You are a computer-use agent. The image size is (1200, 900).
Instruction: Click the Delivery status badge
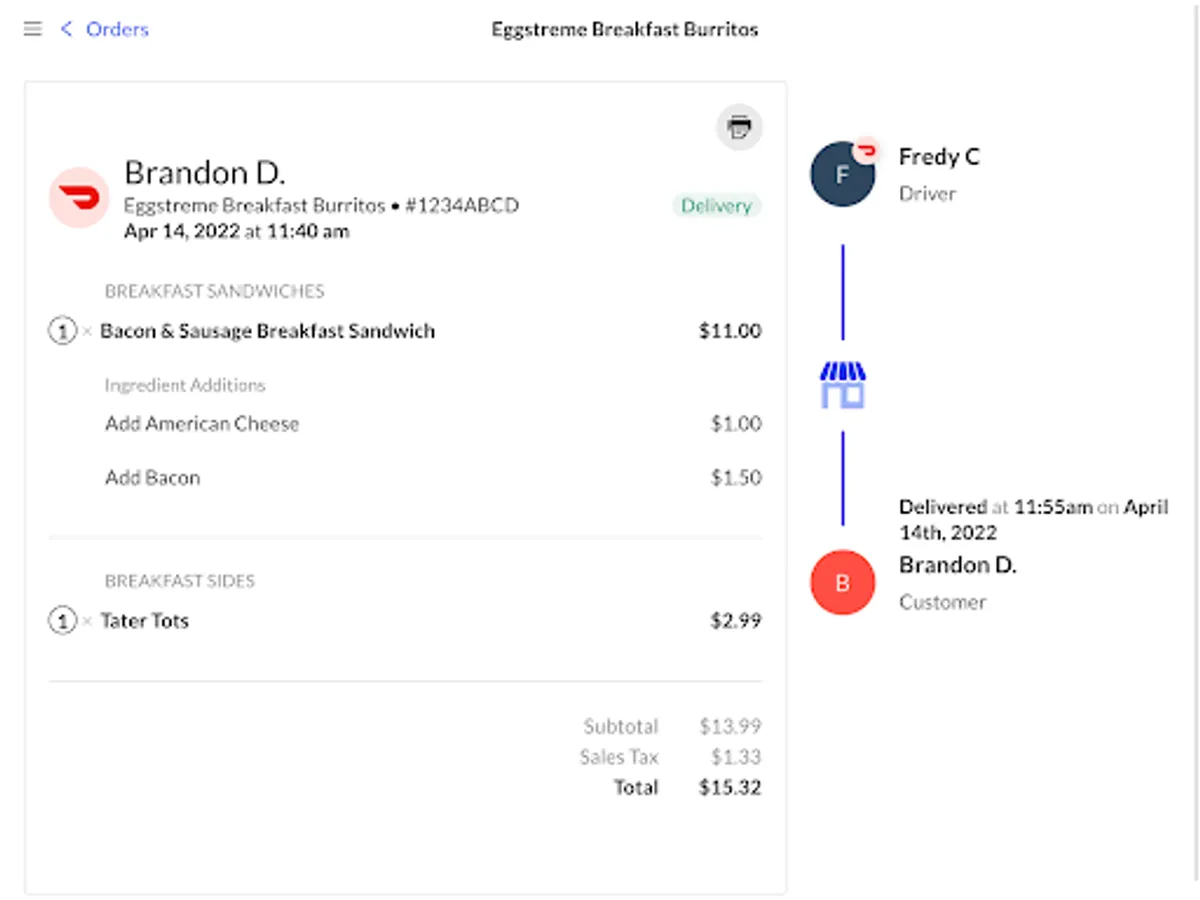(x=716, y=206)
